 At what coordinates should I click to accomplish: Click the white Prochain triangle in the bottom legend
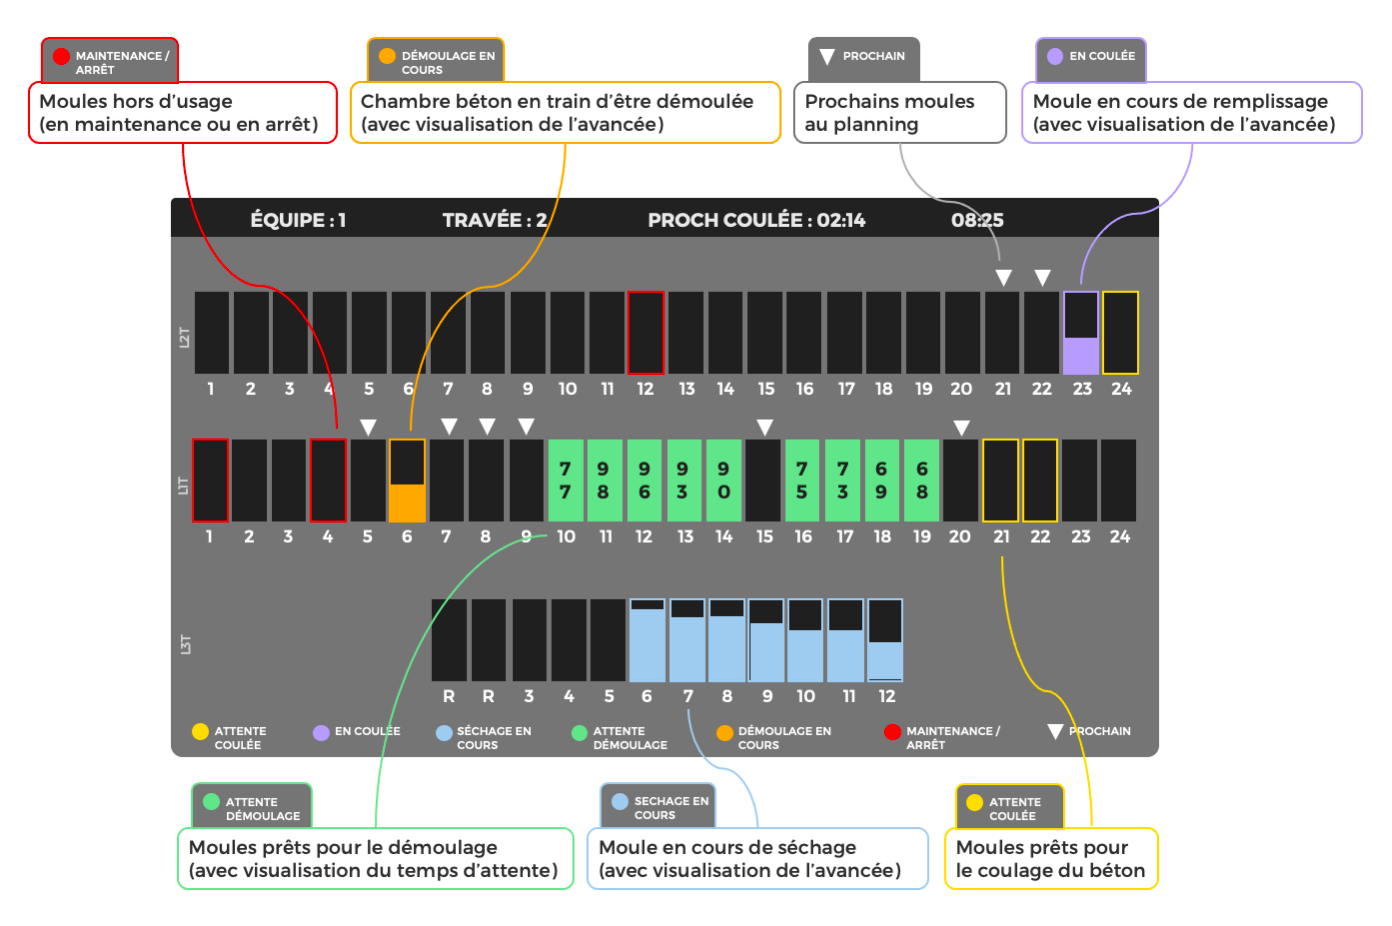(x=1055, y=732)
